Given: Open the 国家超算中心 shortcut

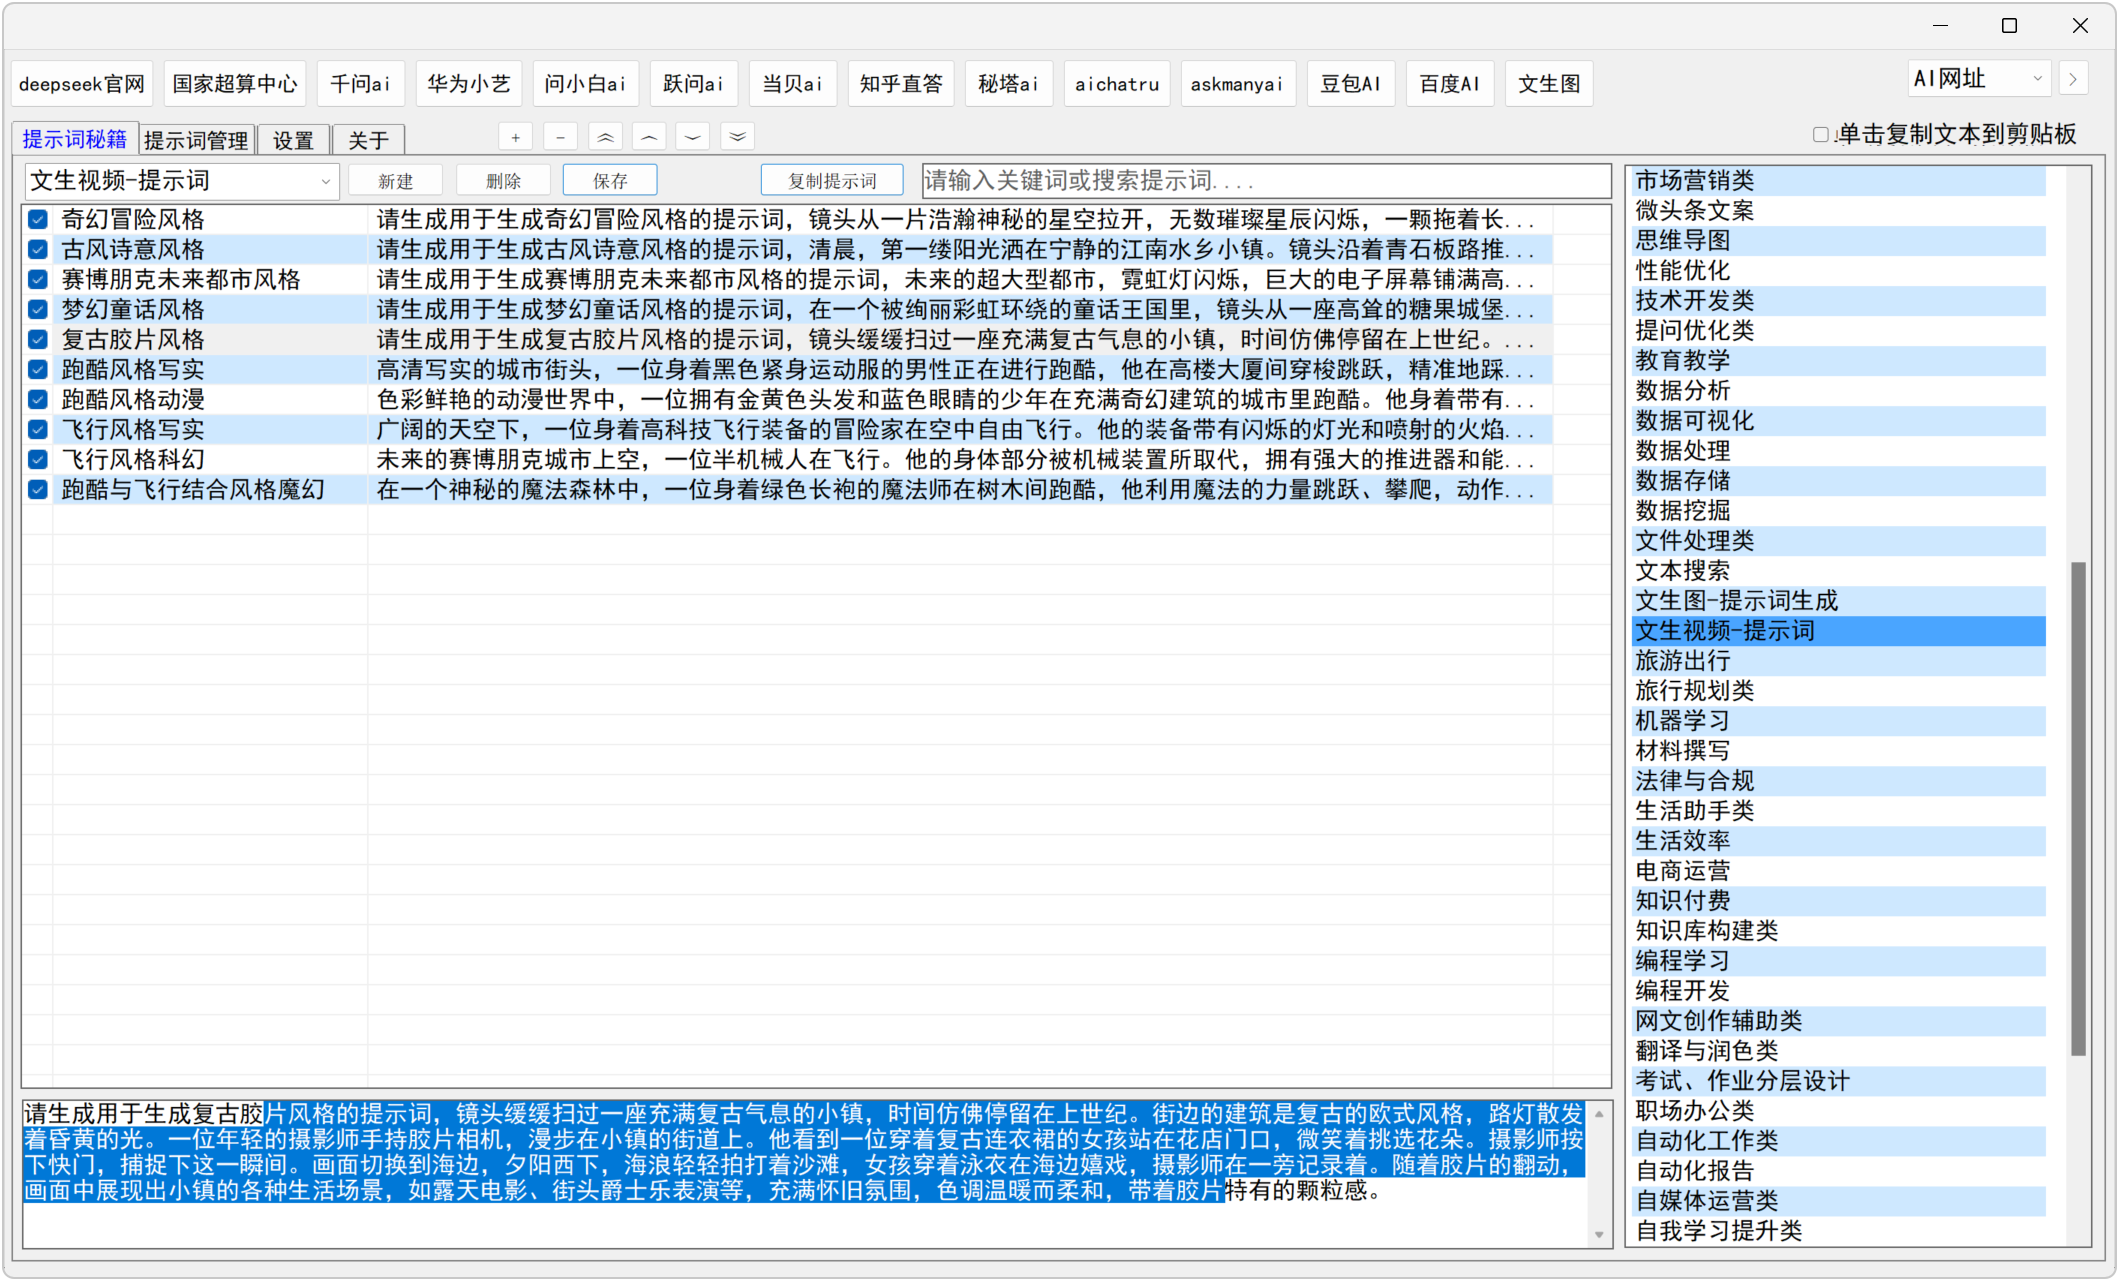Looking at the screenshot, I should tap(235, 84).
